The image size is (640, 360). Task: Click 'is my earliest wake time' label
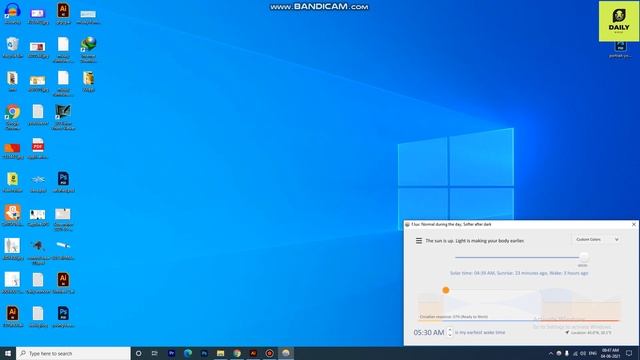click(x=480, y=333)
